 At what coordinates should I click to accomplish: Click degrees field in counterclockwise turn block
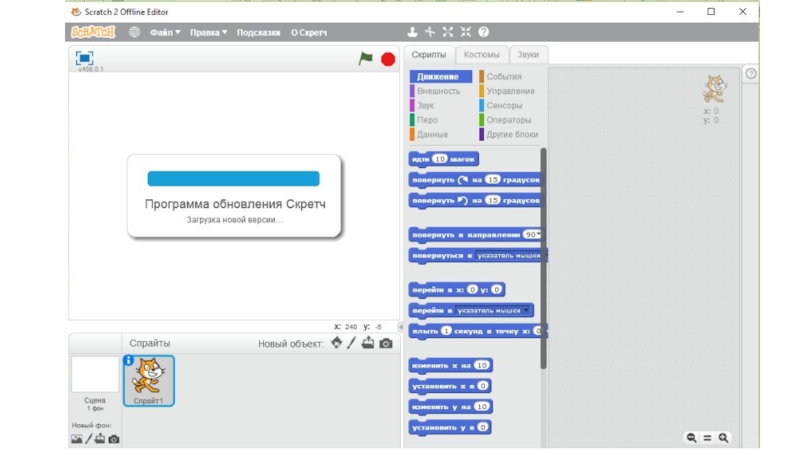pyautogui.click(x=492, y=200)
